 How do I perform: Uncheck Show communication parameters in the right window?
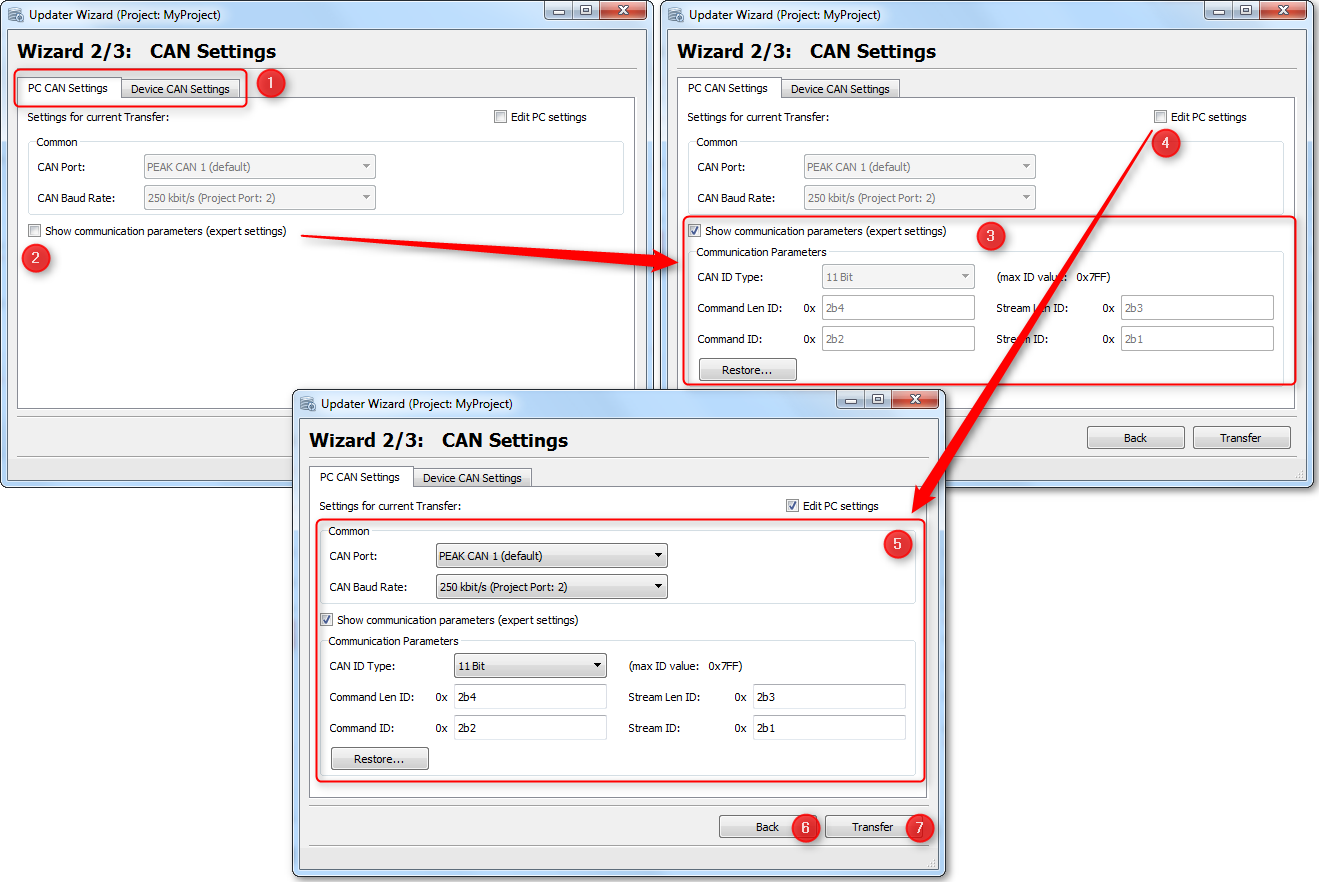pos(694,230)
